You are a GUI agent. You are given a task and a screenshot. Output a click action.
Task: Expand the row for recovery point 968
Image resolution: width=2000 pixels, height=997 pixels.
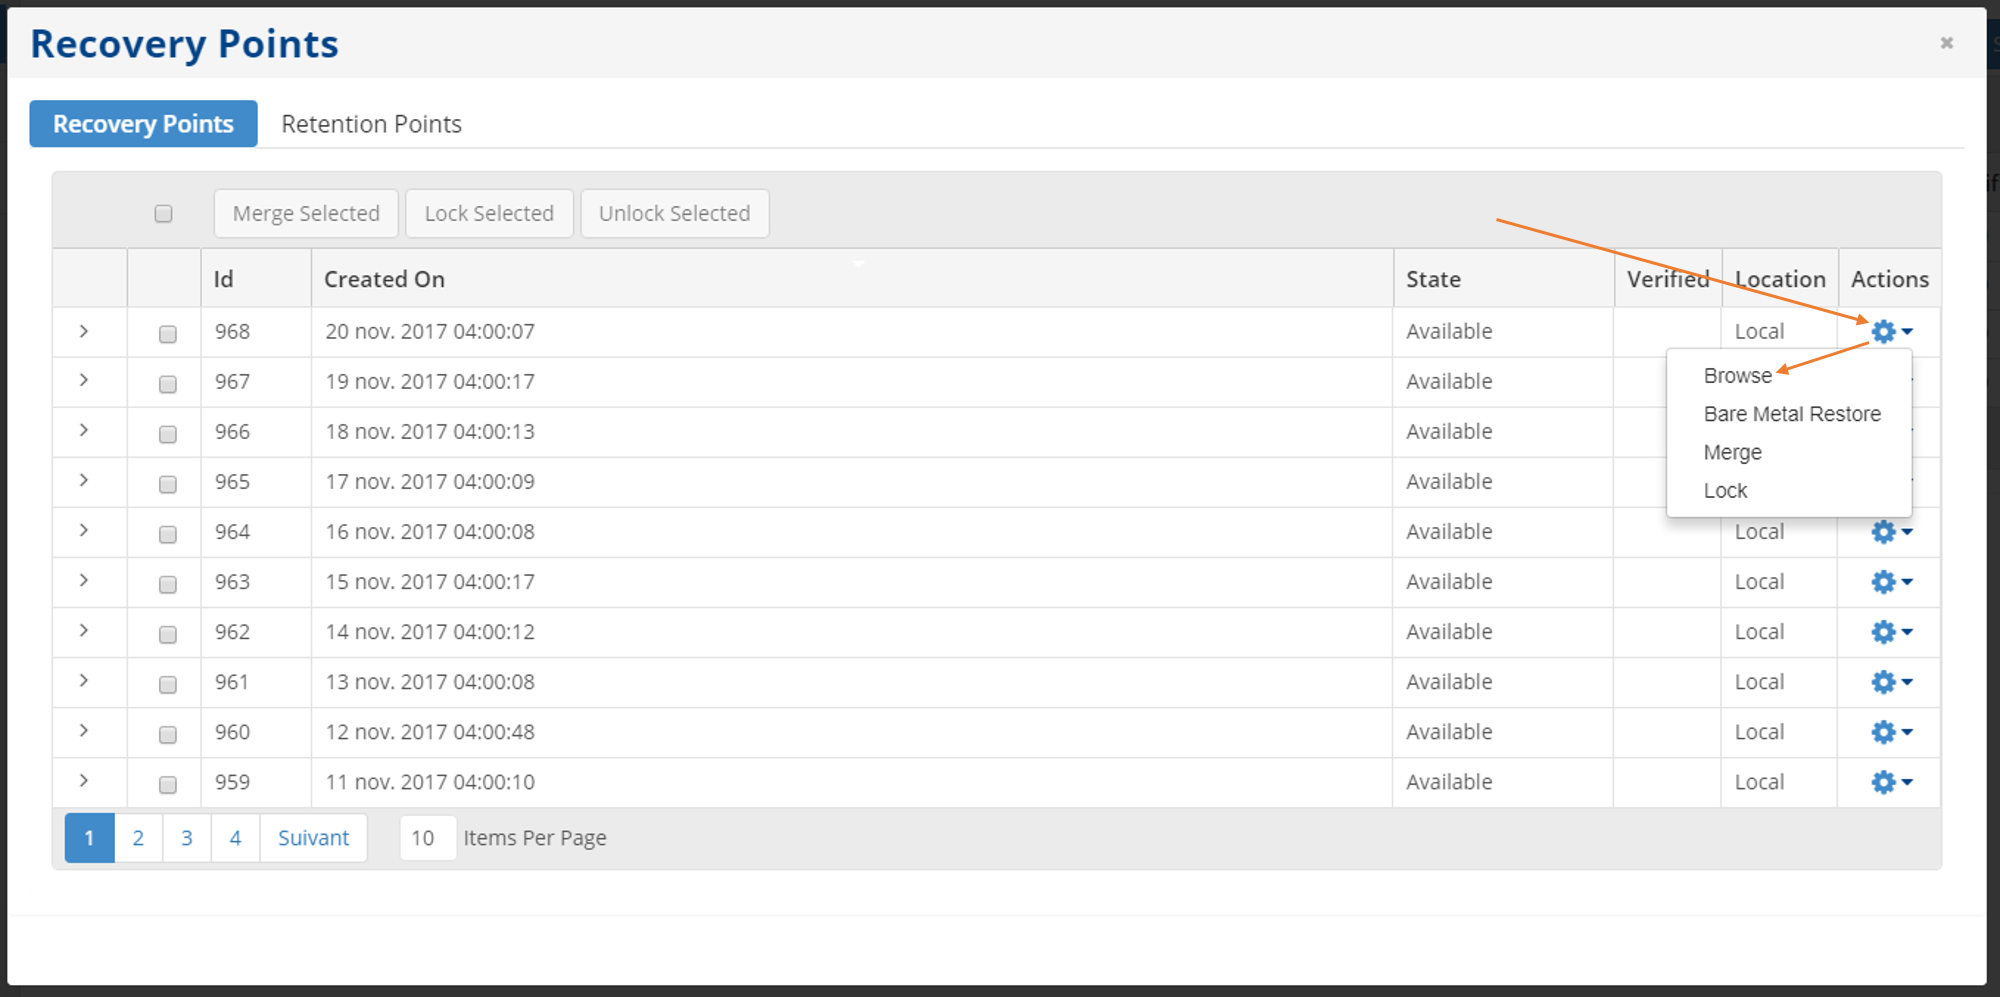click(84, 331)
